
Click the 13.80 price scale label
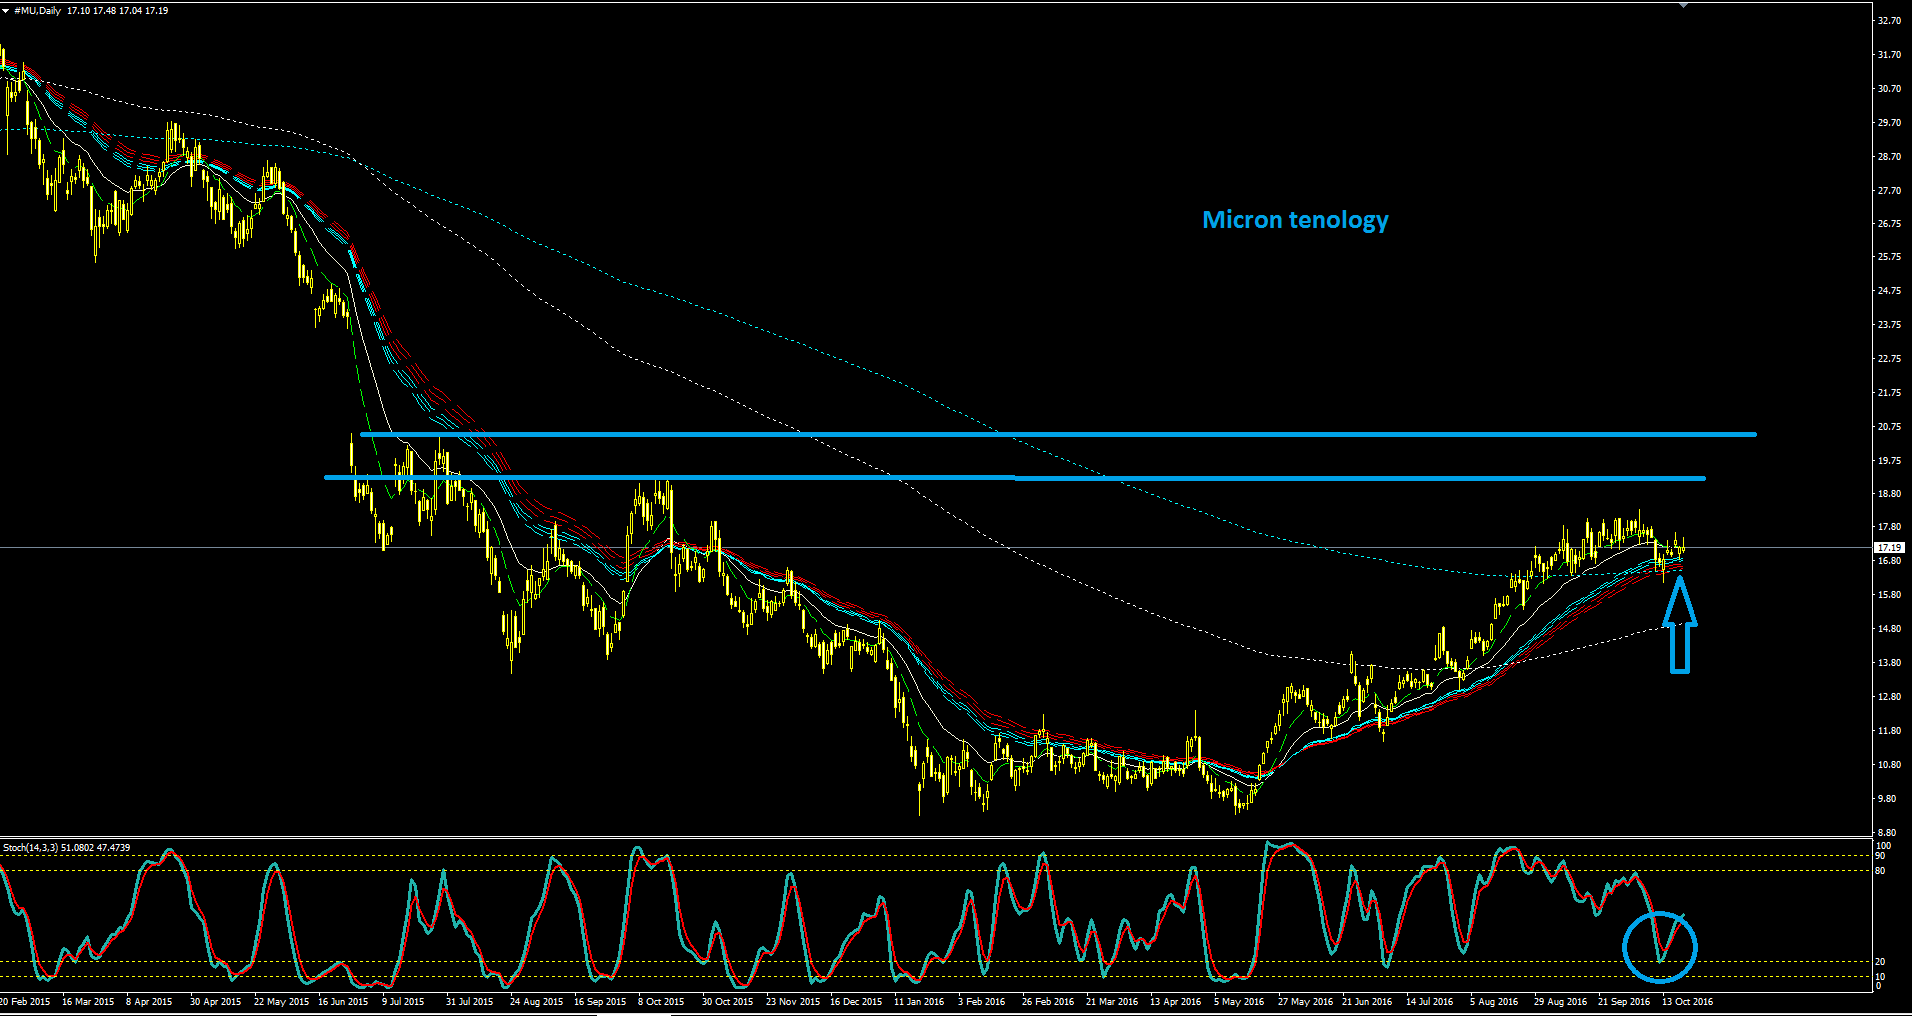[x=1889, y=663]
